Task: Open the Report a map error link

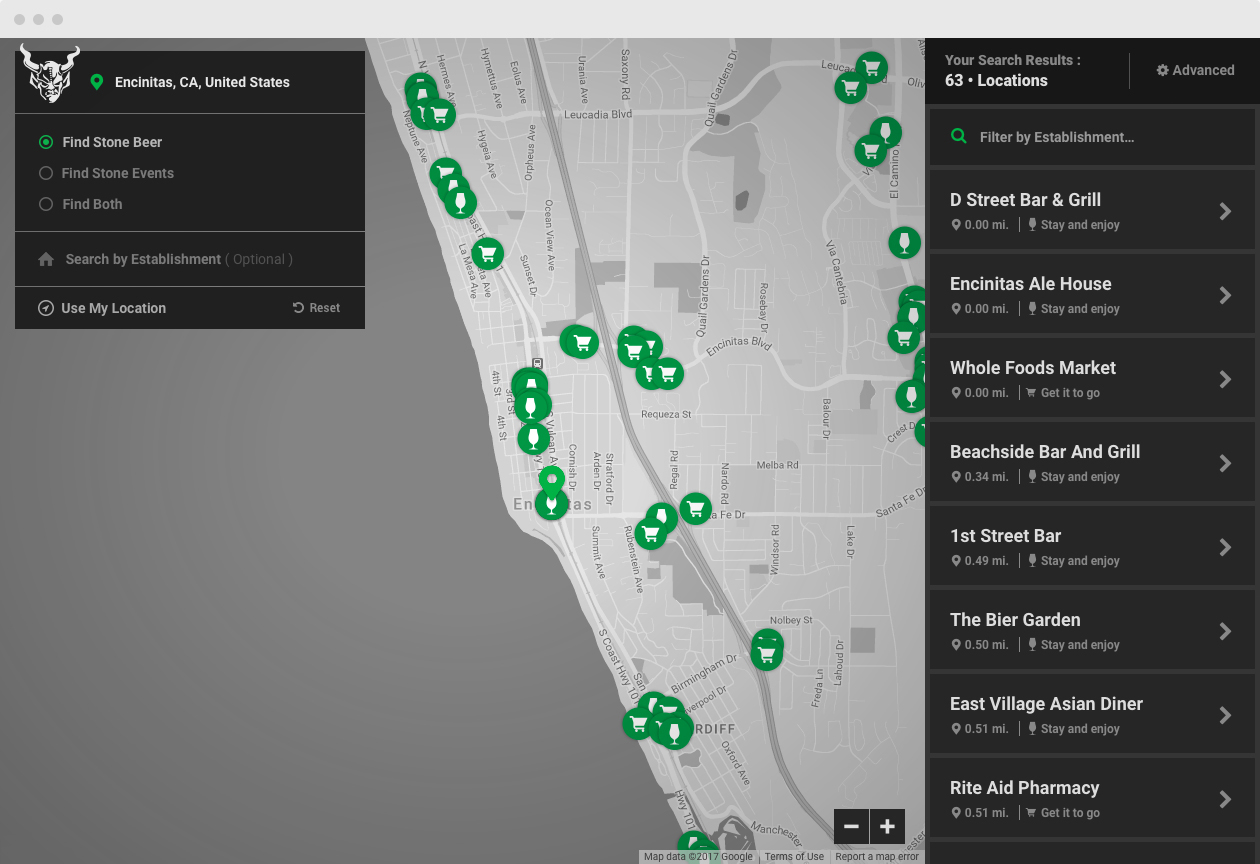Action: coord(877,857)
